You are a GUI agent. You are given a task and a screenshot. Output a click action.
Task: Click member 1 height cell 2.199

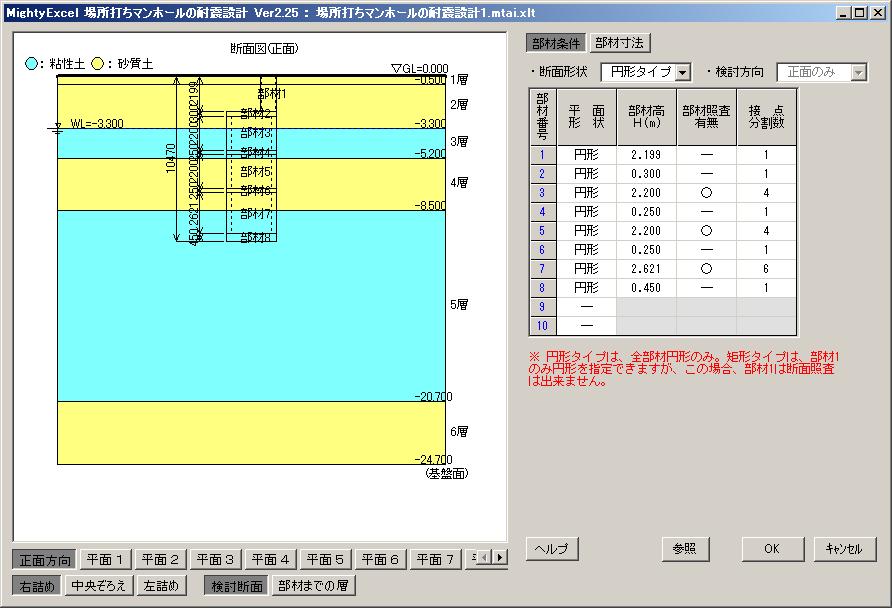[x=646, y=155]
